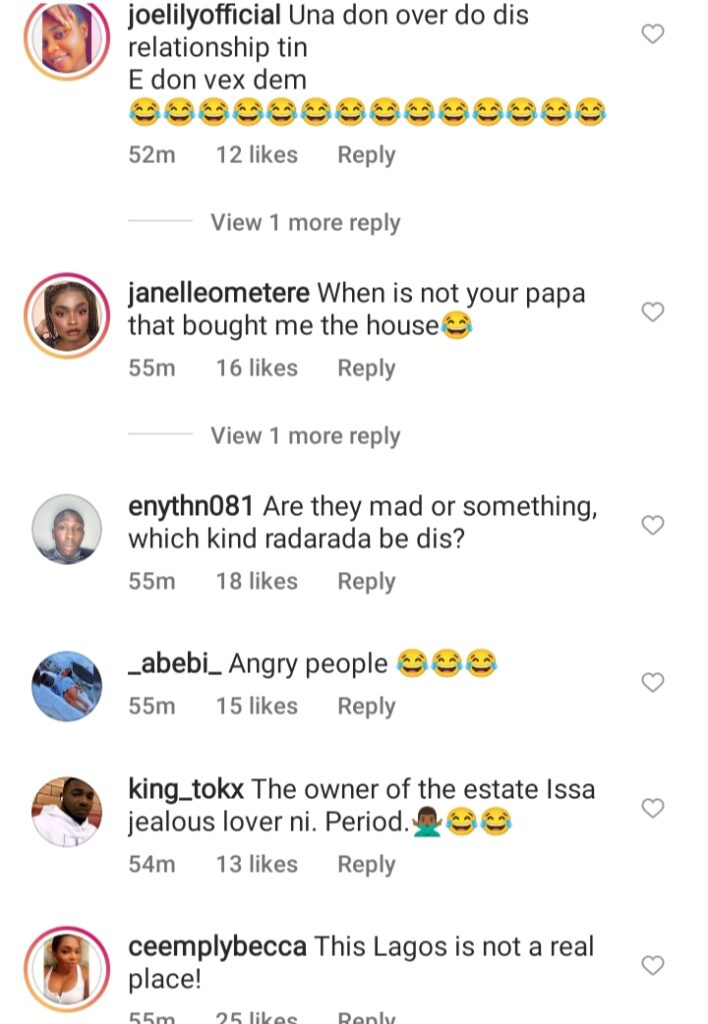Toggle like heart on _abebi_ comment
Viewport: 708px width, 1024px height.
pos(652,682)
